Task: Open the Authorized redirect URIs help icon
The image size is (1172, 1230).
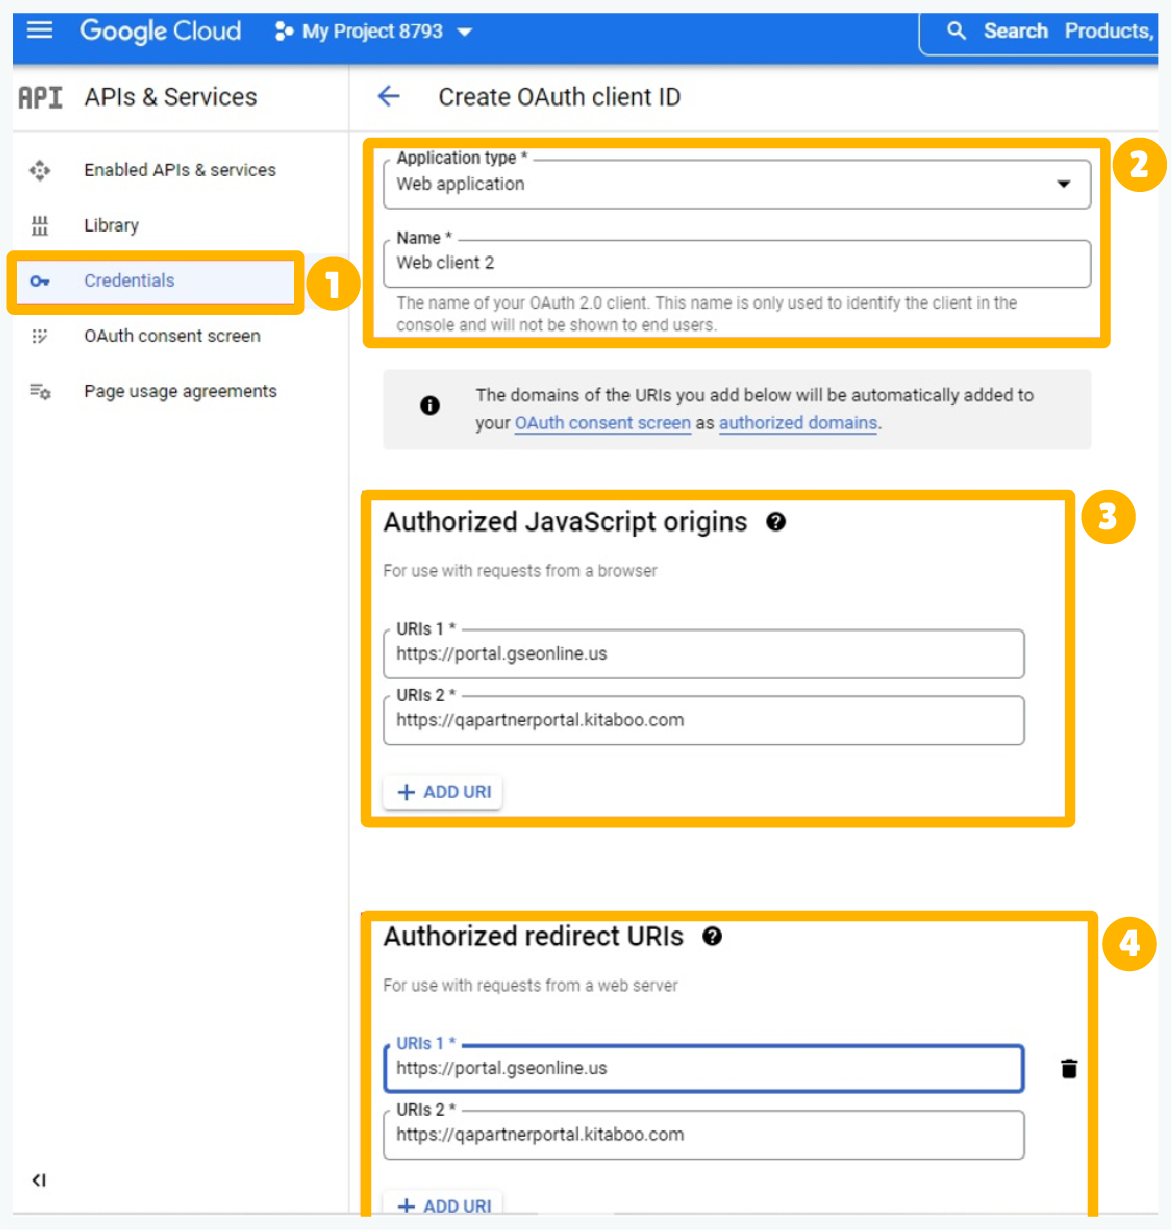Action: pos(711,936)
